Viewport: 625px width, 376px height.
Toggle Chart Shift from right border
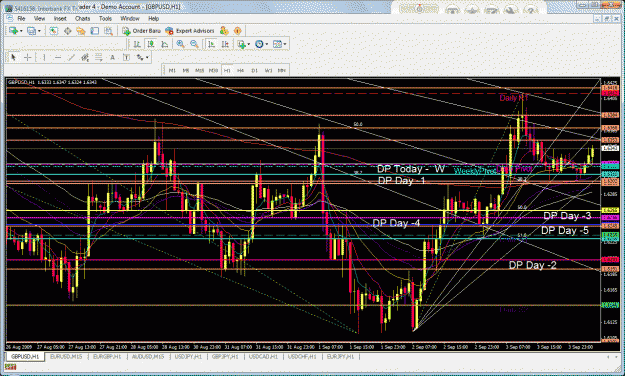coord(225,44)
